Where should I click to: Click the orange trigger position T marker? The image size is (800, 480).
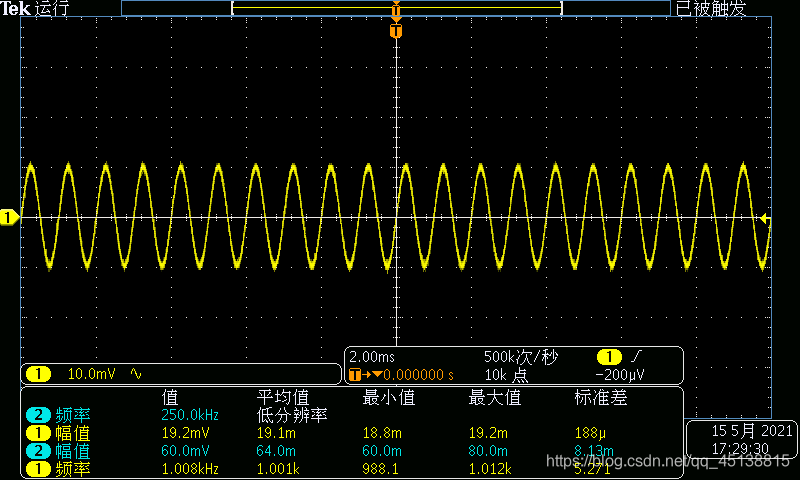point(396,31)
